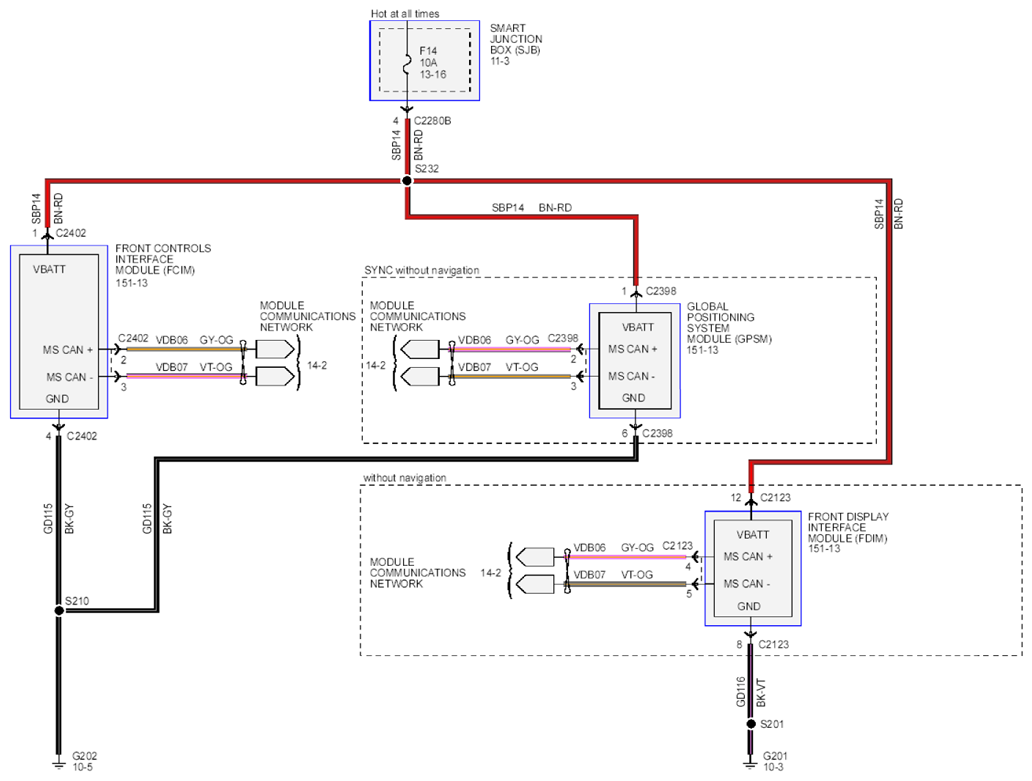Viewport: 1032px width, 781px height.
Task: Click the SBP14 BN-RD label on the horizontal wire
Action: pos(532,207)
